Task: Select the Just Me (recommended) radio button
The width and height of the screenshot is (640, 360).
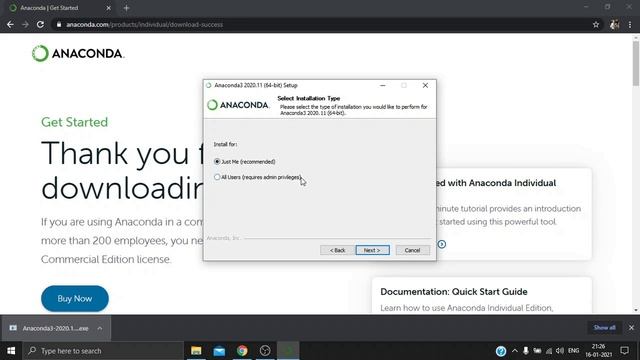Action: coord(217,162)
